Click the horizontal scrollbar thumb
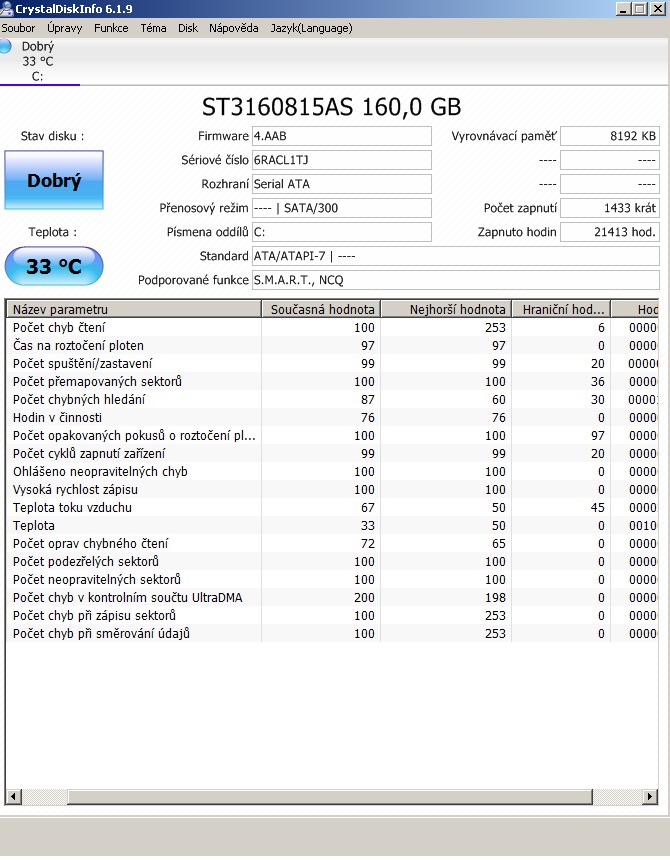The image size is (670, 860). (x=330, y=796)
